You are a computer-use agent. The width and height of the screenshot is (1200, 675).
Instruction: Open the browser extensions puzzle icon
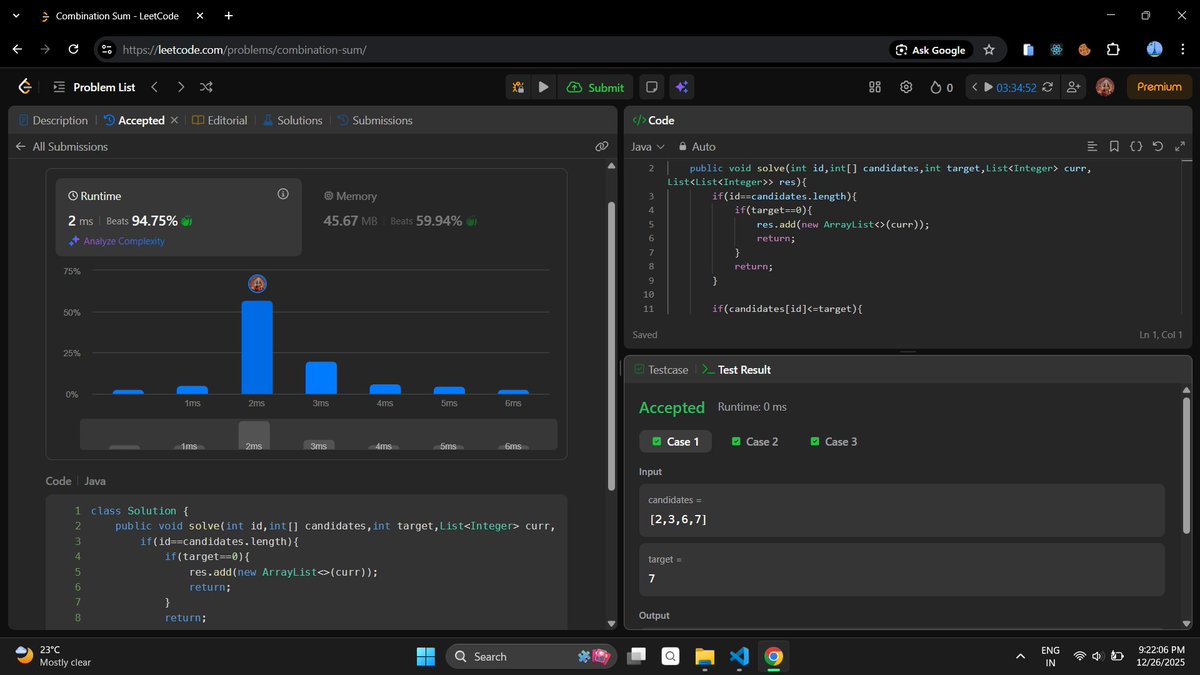(x=1113, y=49)
